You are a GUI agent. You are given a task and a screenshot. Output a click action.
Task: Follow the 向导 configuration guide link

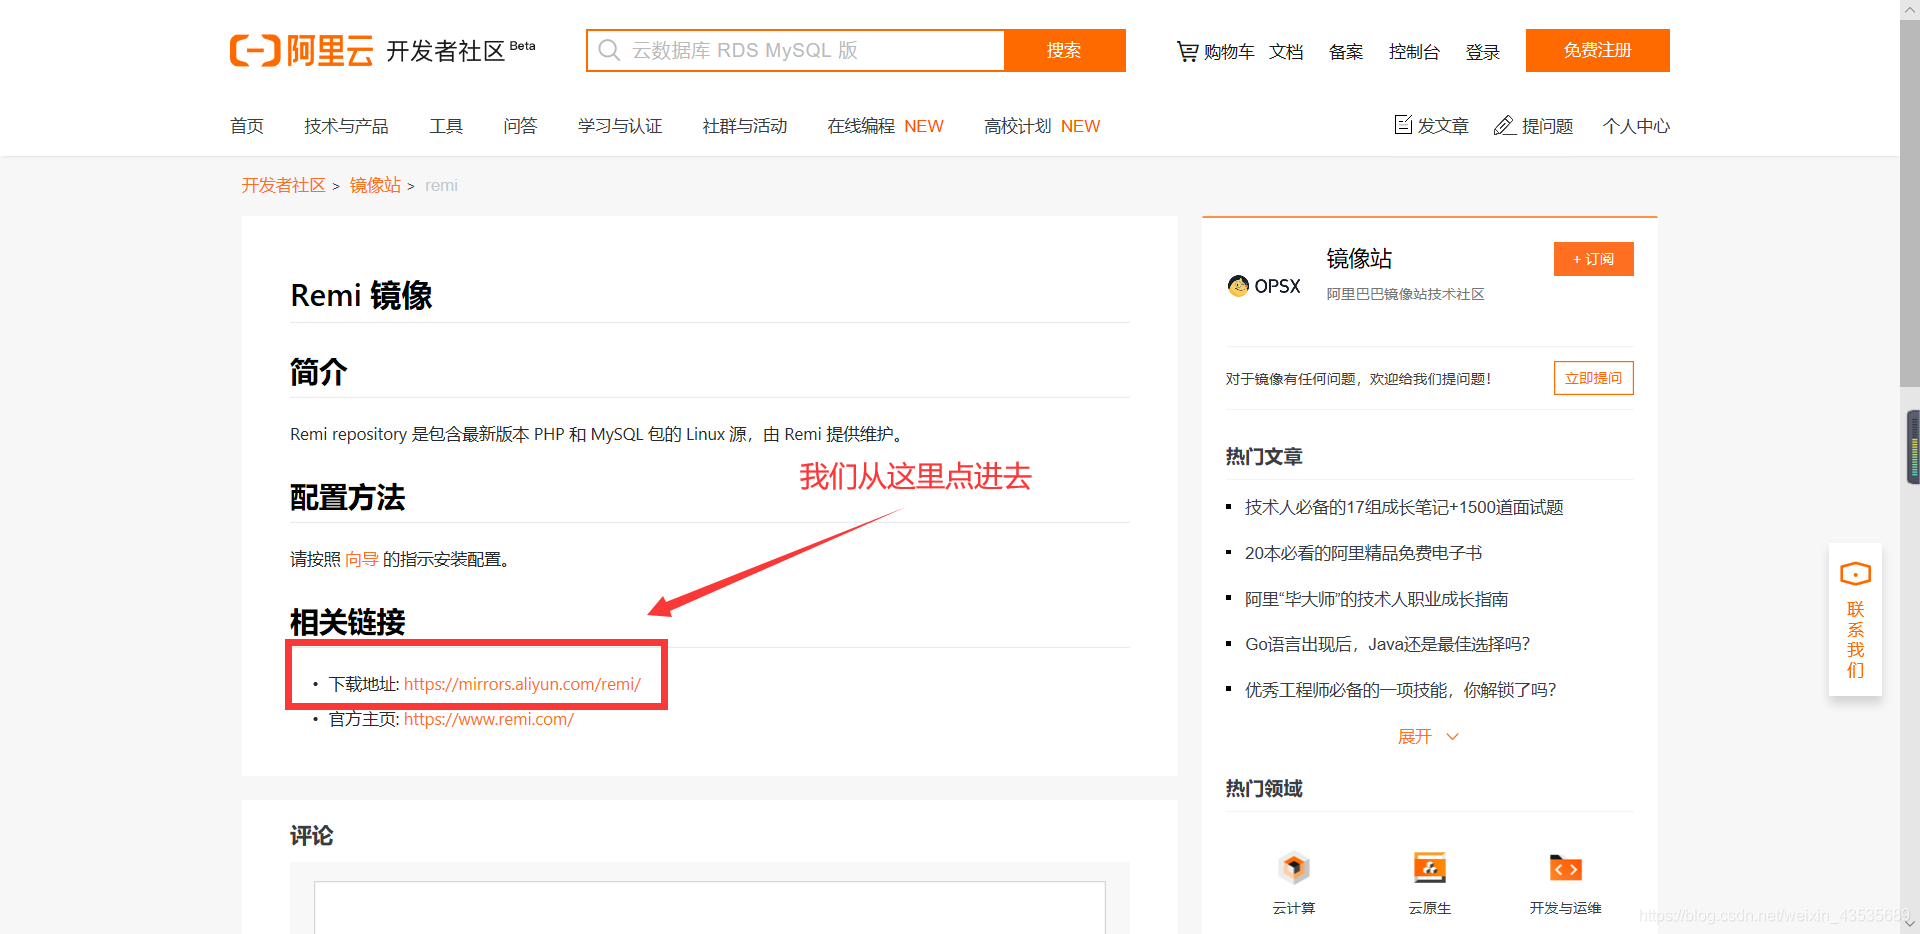(x=362, y=559)
